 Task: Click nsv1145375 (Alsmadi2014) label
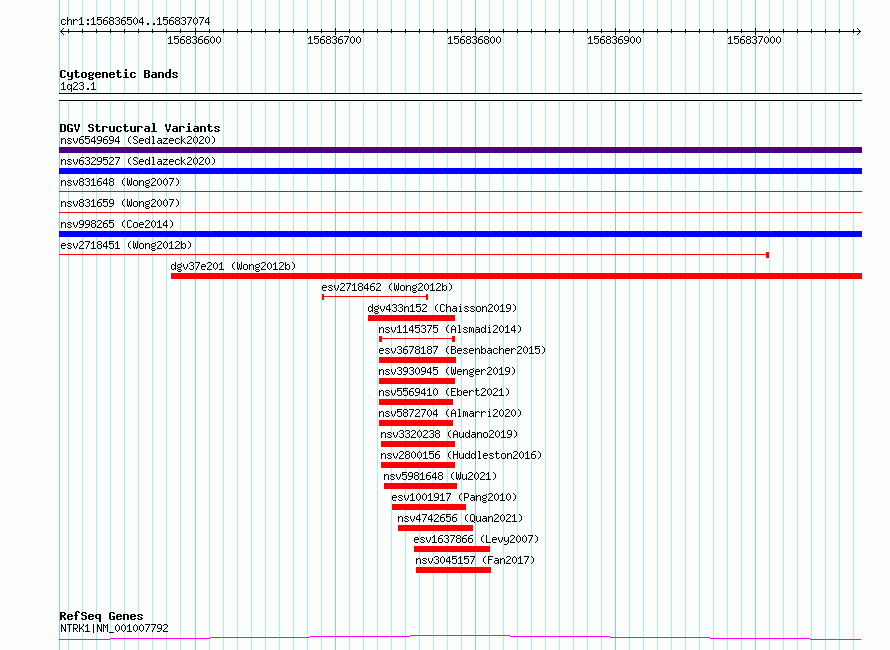[450, 329]
